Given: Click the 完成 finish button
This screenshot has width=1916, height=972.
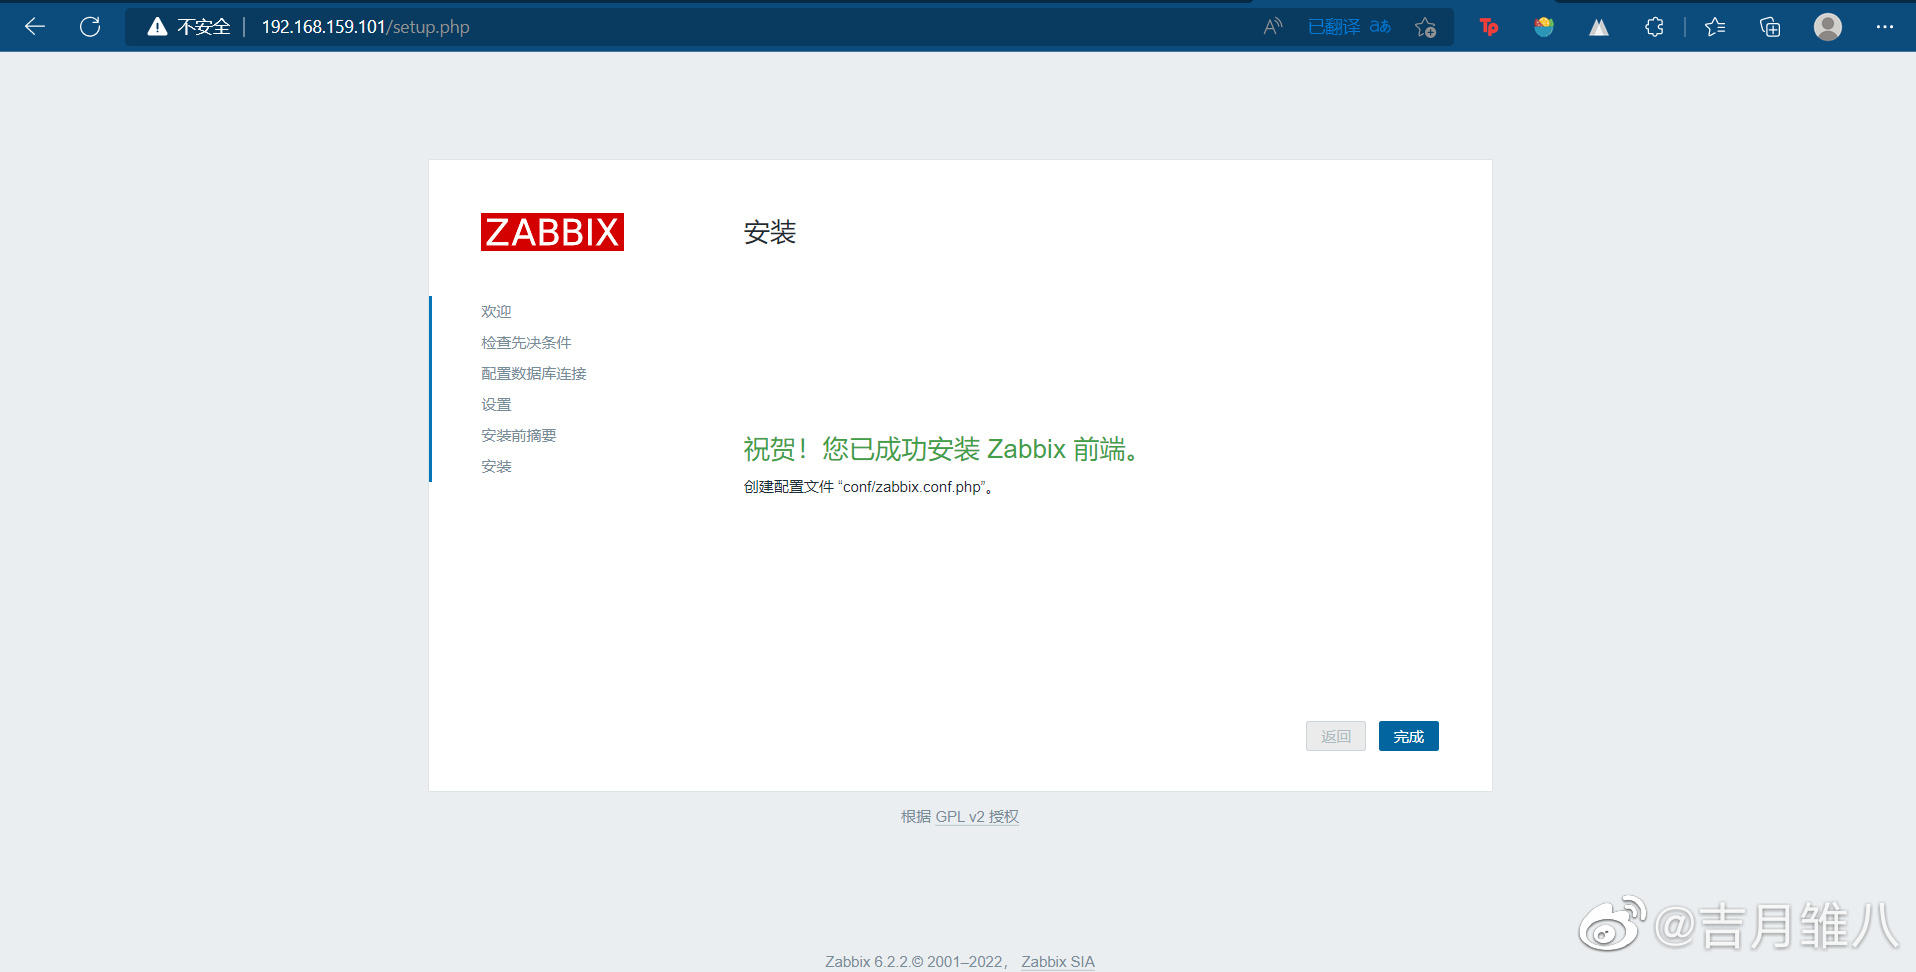Looking at the screenshot, I should point(1408,736).
